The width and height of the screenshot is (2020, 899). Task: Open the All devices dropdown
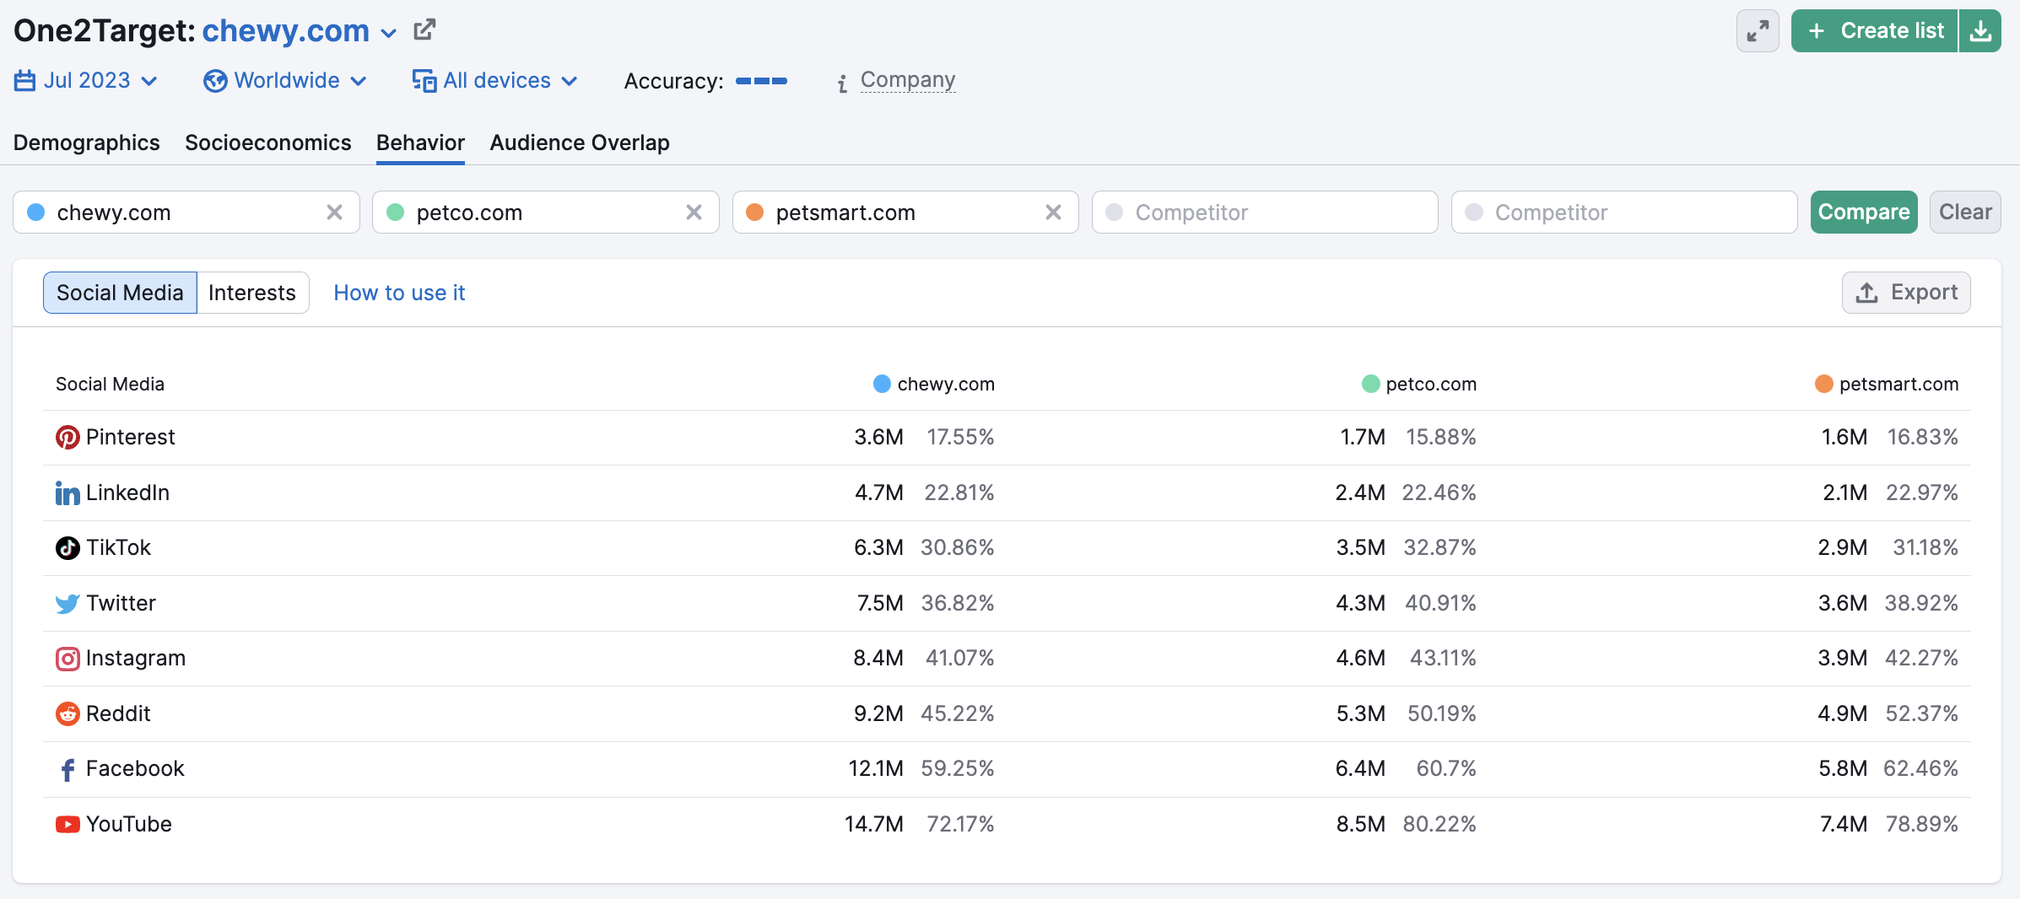click(495, 81)
